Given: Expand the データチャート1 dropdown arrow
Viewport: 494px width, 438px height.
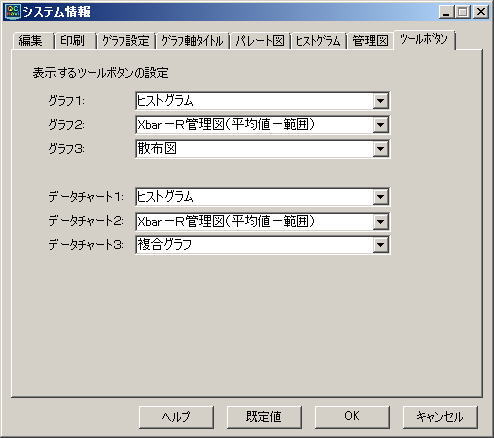Looking at the screenshot, I should point(380,197).
